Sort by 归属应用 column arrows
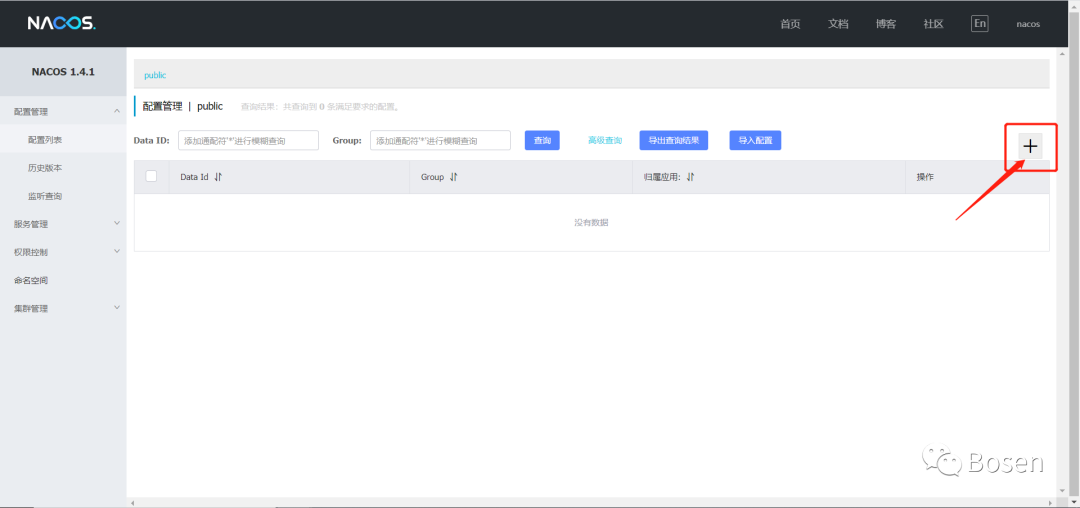Screen dimensions: 1080x508 click(x=690, y=177)
